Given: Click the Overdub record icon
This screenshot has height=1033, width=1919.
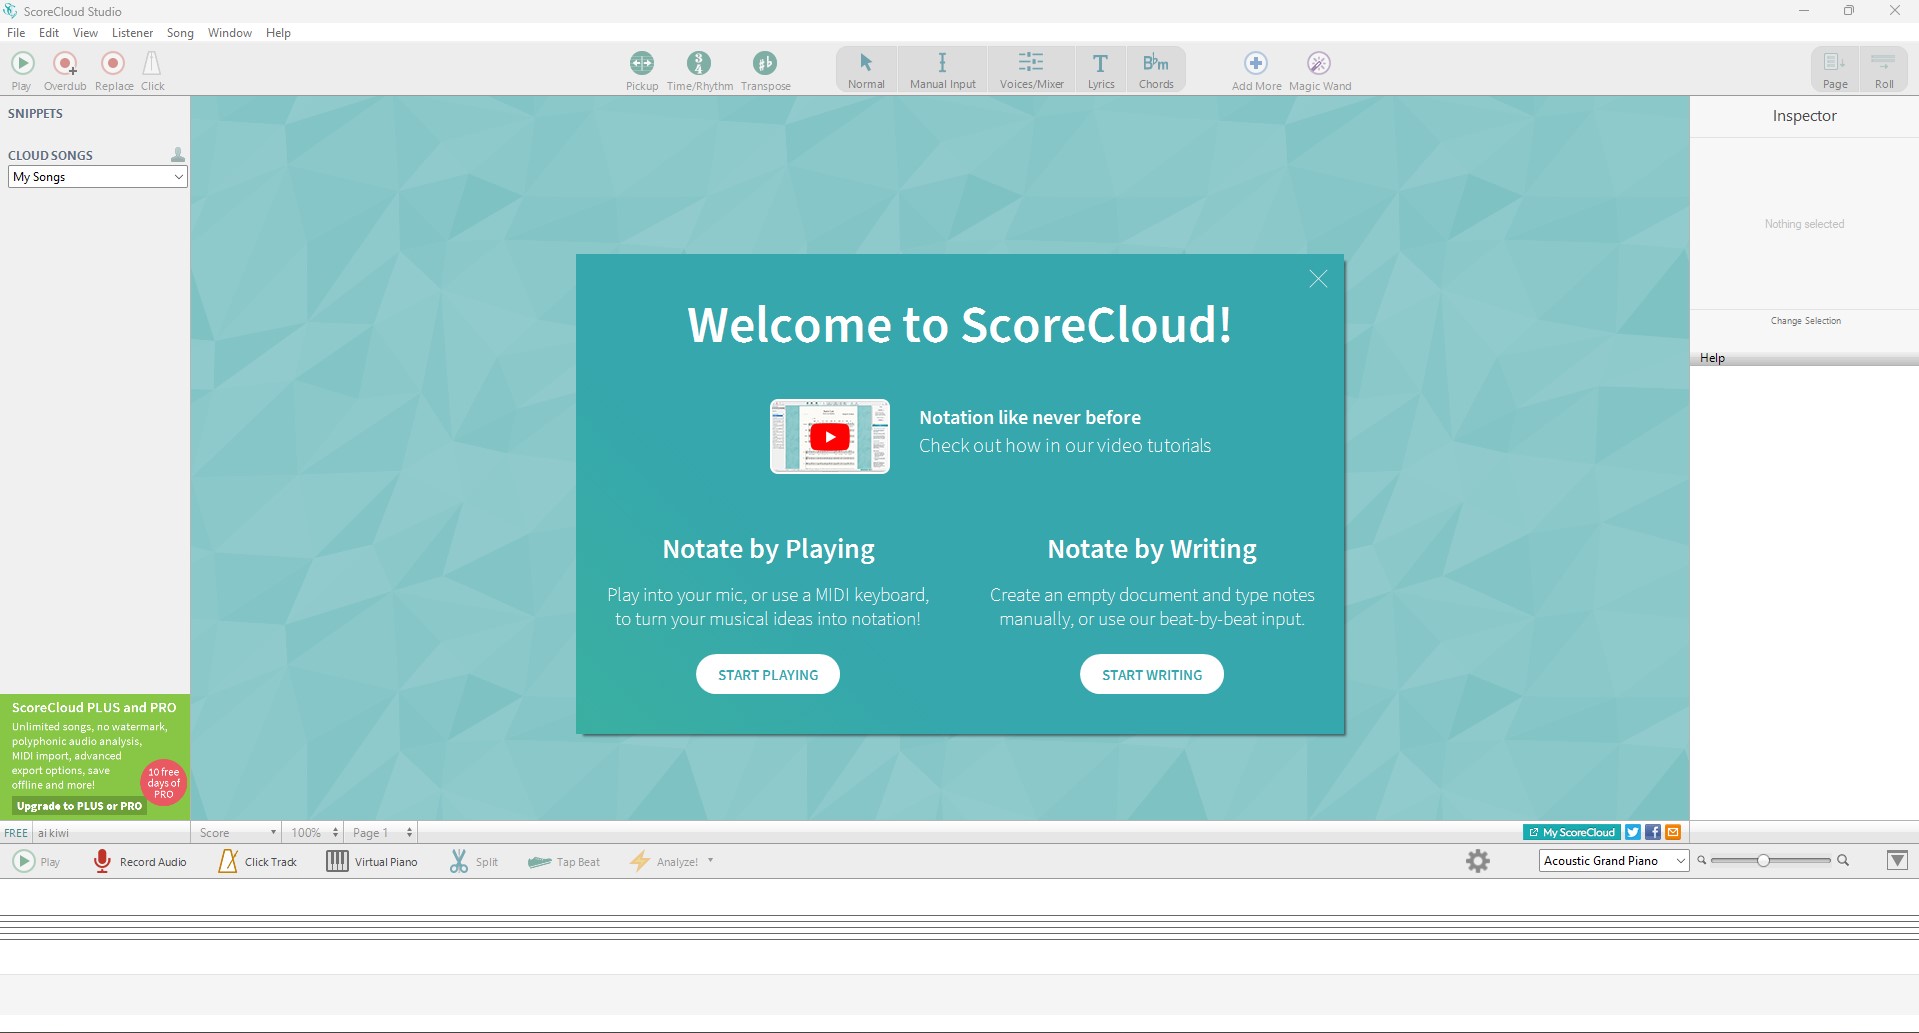Looking at the screenshot, I should (65, 64).
